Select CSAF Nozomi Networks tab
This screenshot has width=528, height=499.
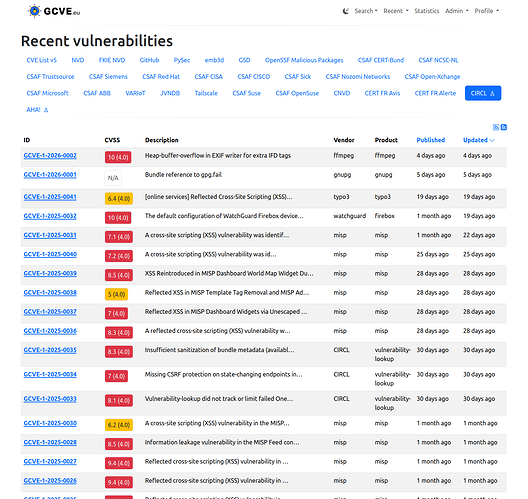click(x=358, y=77)
